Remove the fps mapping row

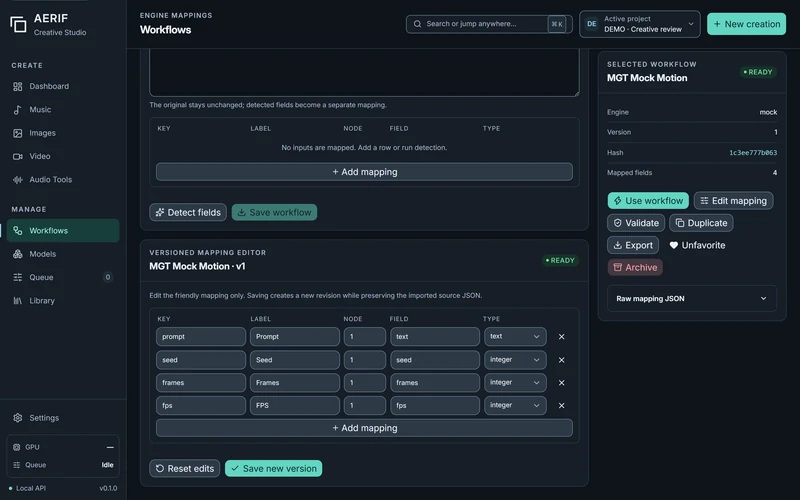click(x=561, y=406)
